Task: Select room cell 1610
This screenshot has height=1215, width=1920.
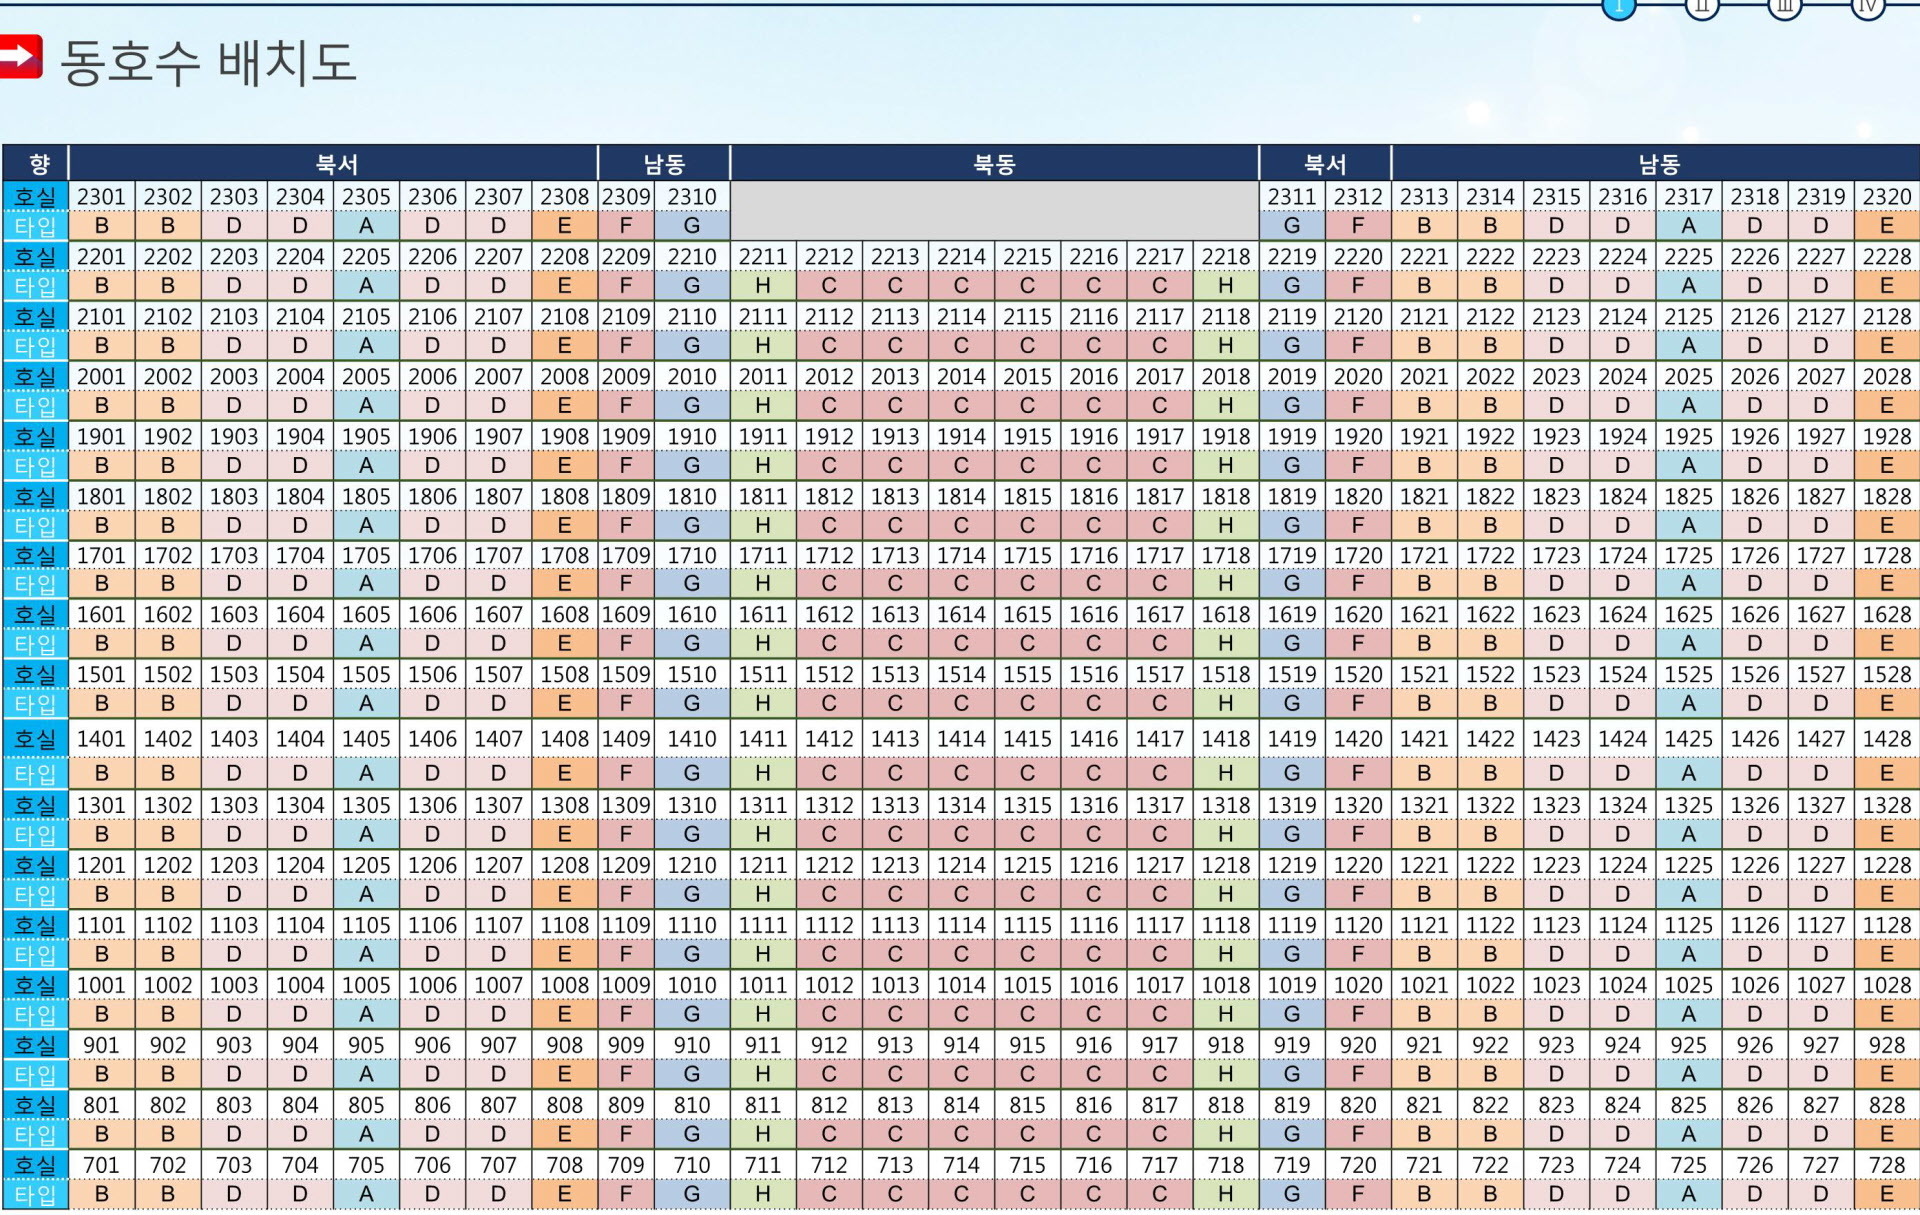Action: (x=692, y=615)
